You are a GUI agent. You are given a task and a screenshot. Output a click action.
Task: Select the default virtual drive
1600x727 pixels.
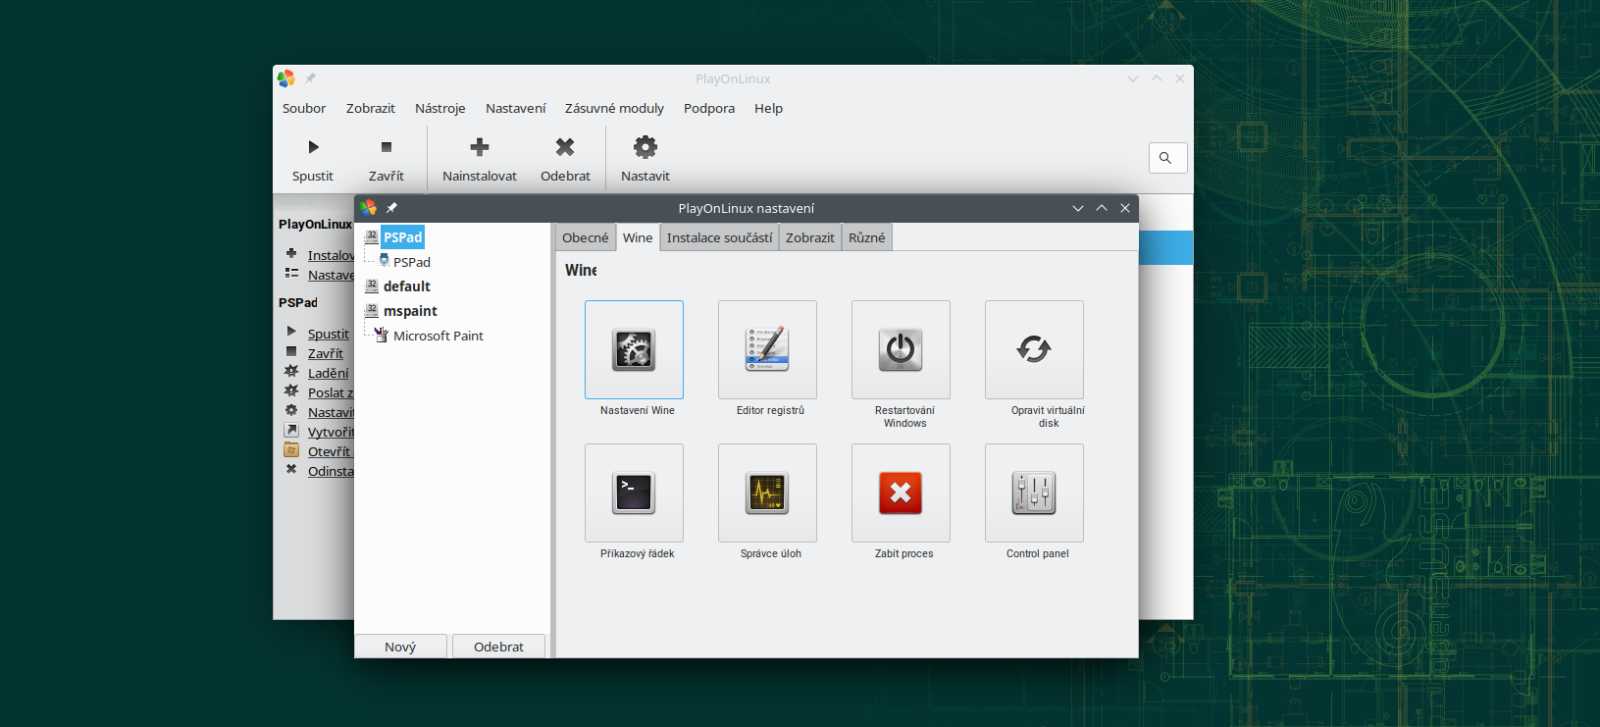click(x=407, y=286)
